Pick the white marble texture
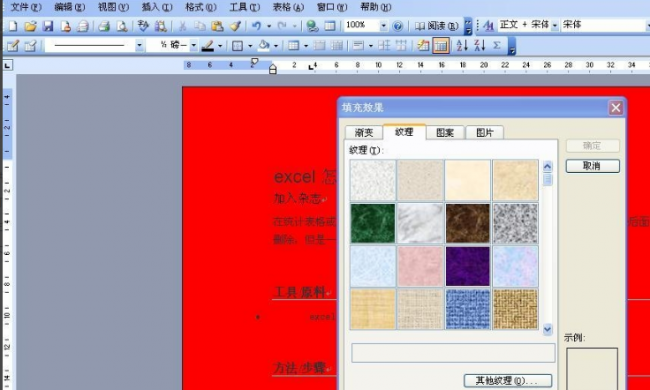Screen dimensions: 650x390 click(420, 223)
